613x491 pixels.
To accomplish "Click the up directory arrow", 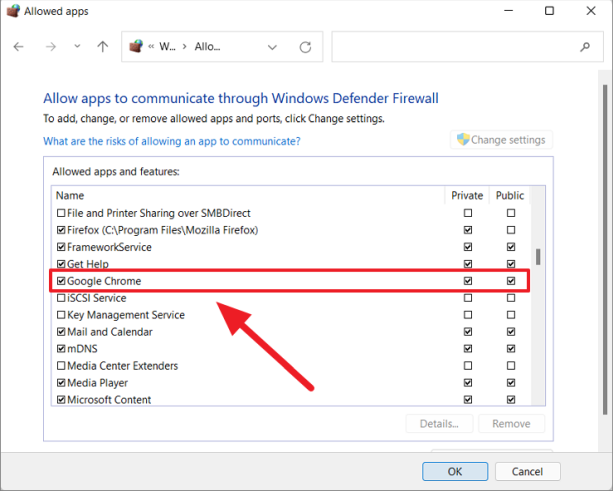I will tap(103, 47).
